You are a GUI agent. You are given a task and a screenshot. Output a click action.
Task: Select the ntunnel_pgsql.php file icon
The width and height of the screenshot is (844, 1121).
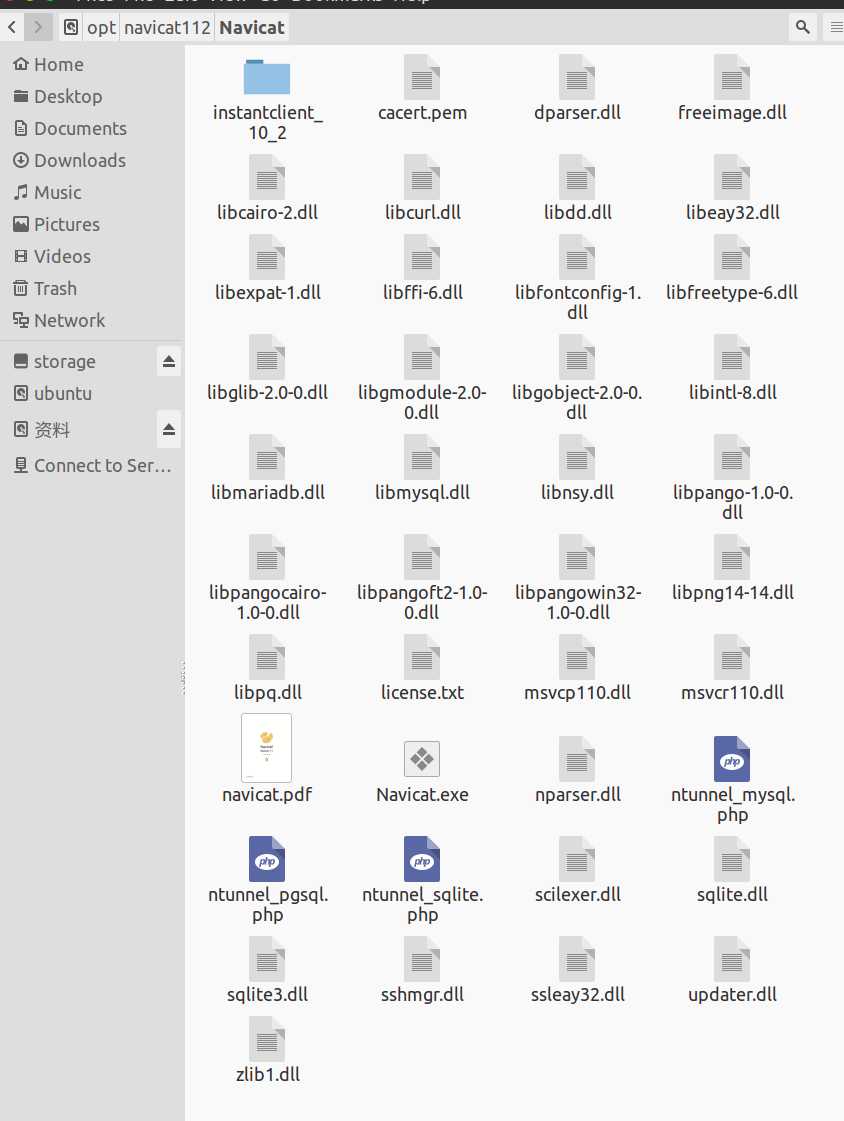click(x=267, y=859)
